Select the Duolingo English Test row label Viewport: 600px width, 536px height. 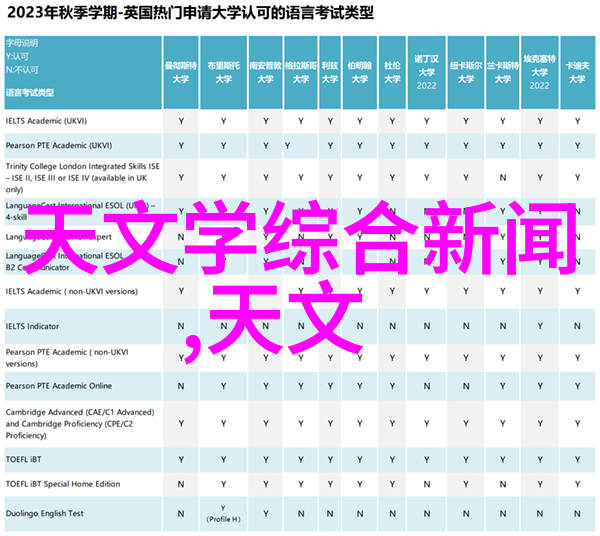pyautogui.click(x=44, y=513)
